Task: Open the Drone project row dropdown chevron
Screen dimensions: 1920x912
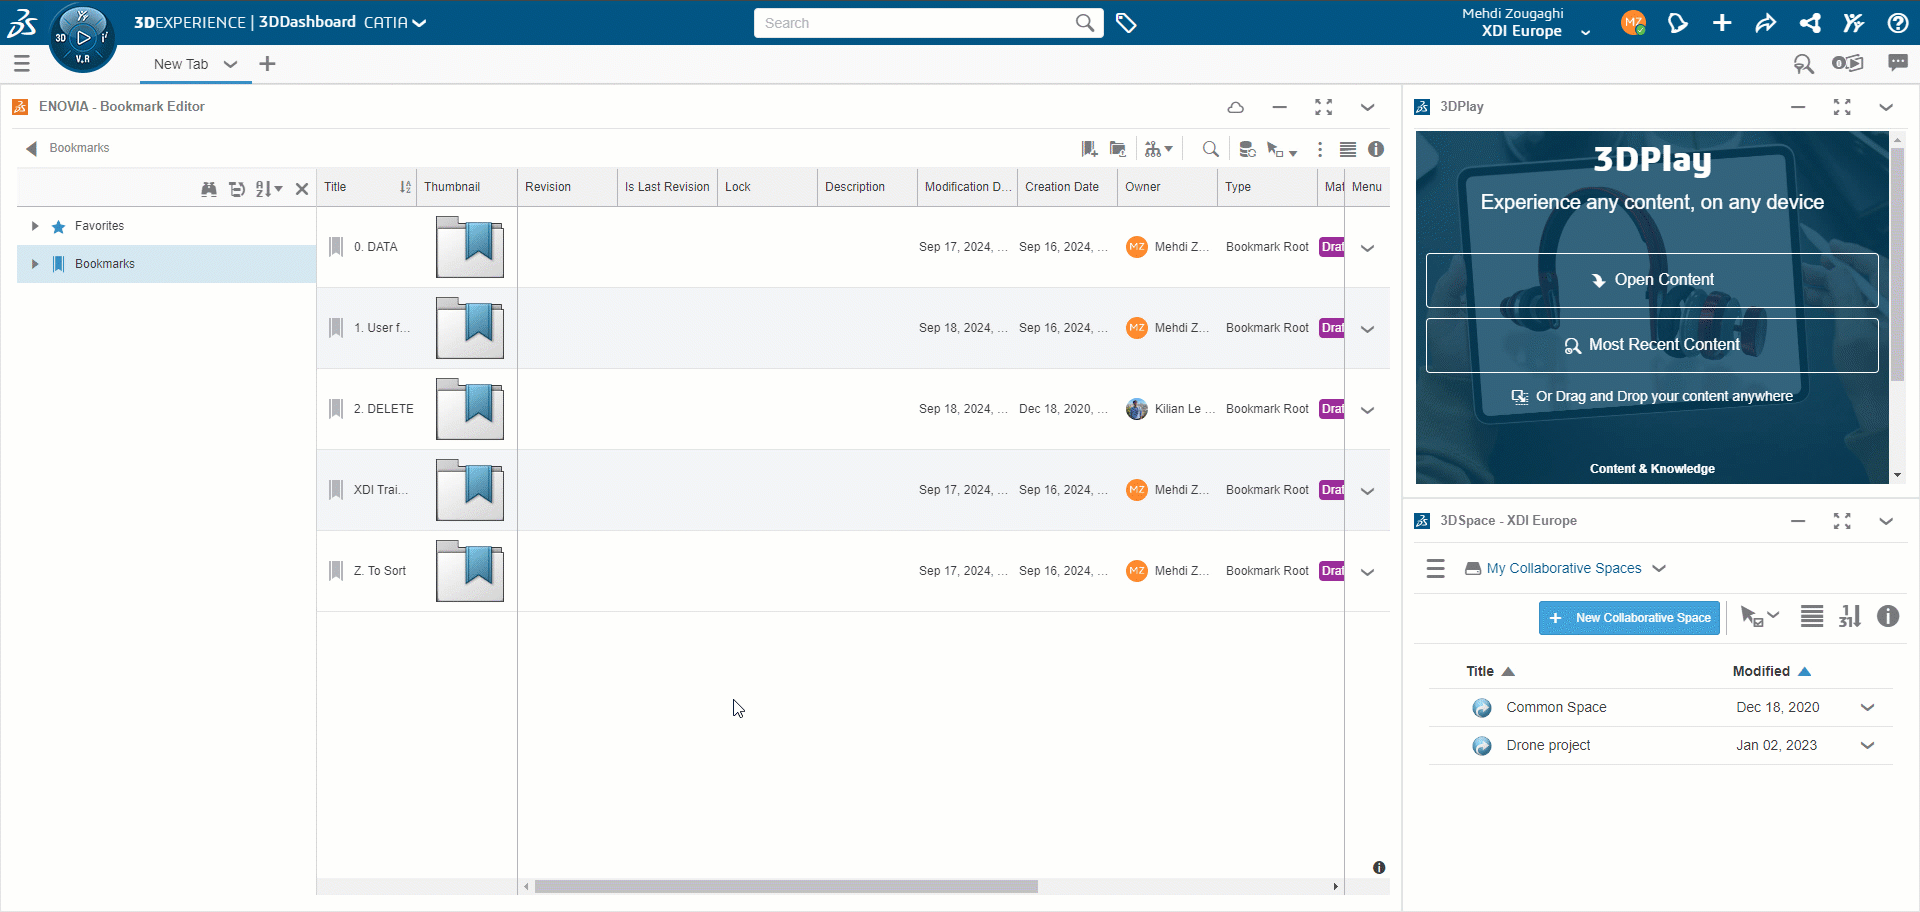Action: 1868,745
